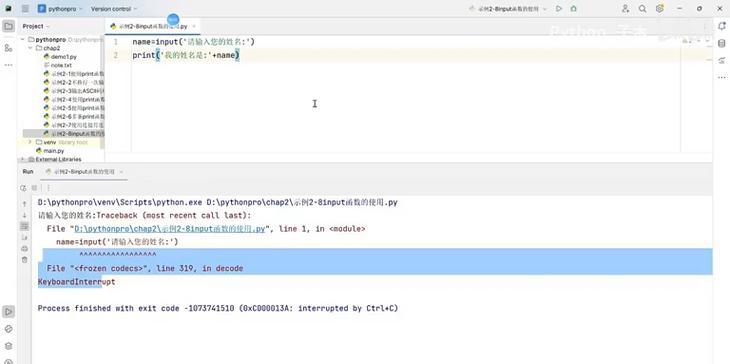Start debugging with the green bug icon
Image resolution: width=730 pixels, height=364 pixels.
(574, 8)
